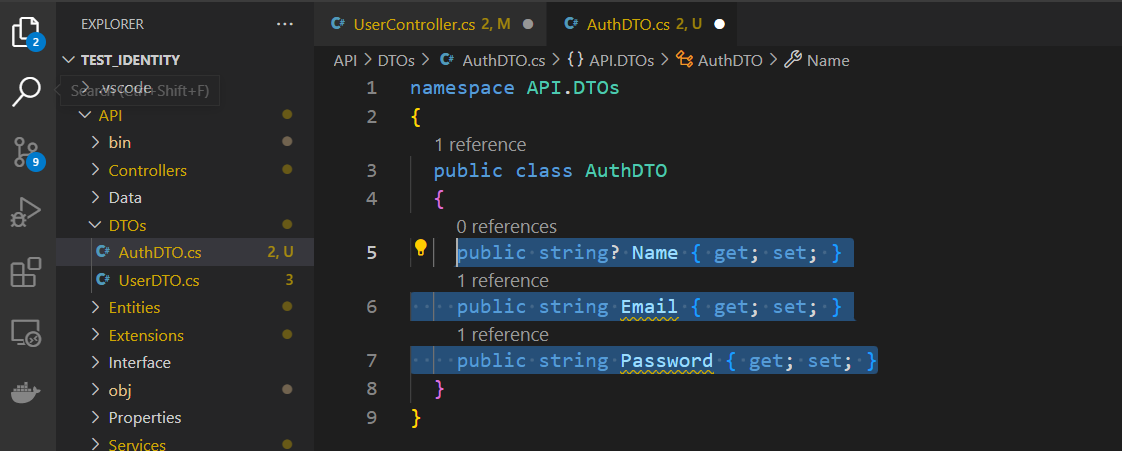The width and height of the screenshot is (1122, 451).
Task: Switch to the UserController.cs tab
Action: tap(430, 24)
